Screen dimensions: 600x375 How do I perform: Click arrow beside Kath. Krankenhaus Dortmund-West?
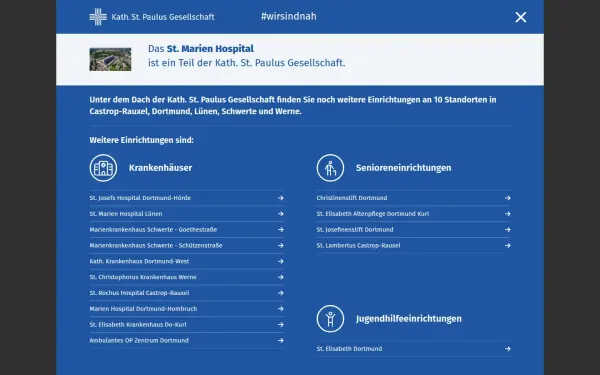pyautogui.click(x=280, y=261)
